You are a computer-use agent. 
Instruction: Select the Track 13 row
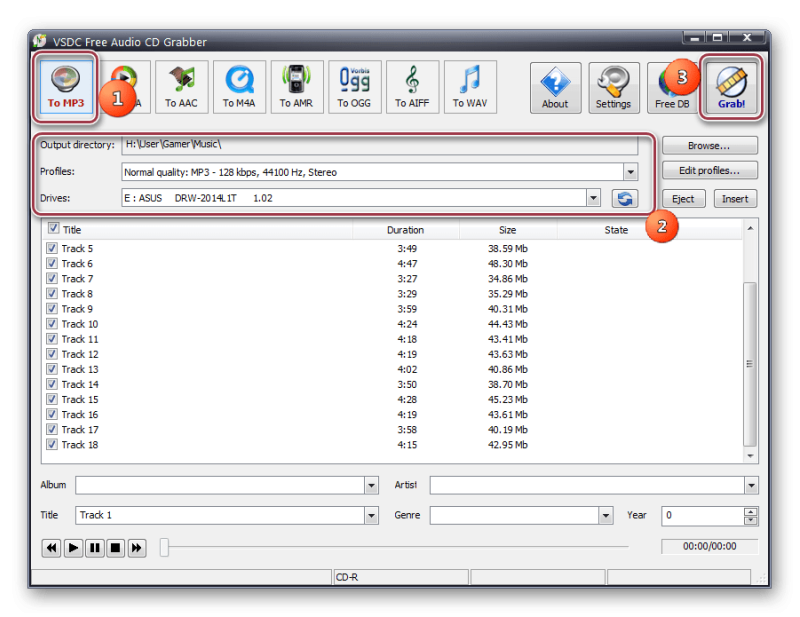point(393,369)
